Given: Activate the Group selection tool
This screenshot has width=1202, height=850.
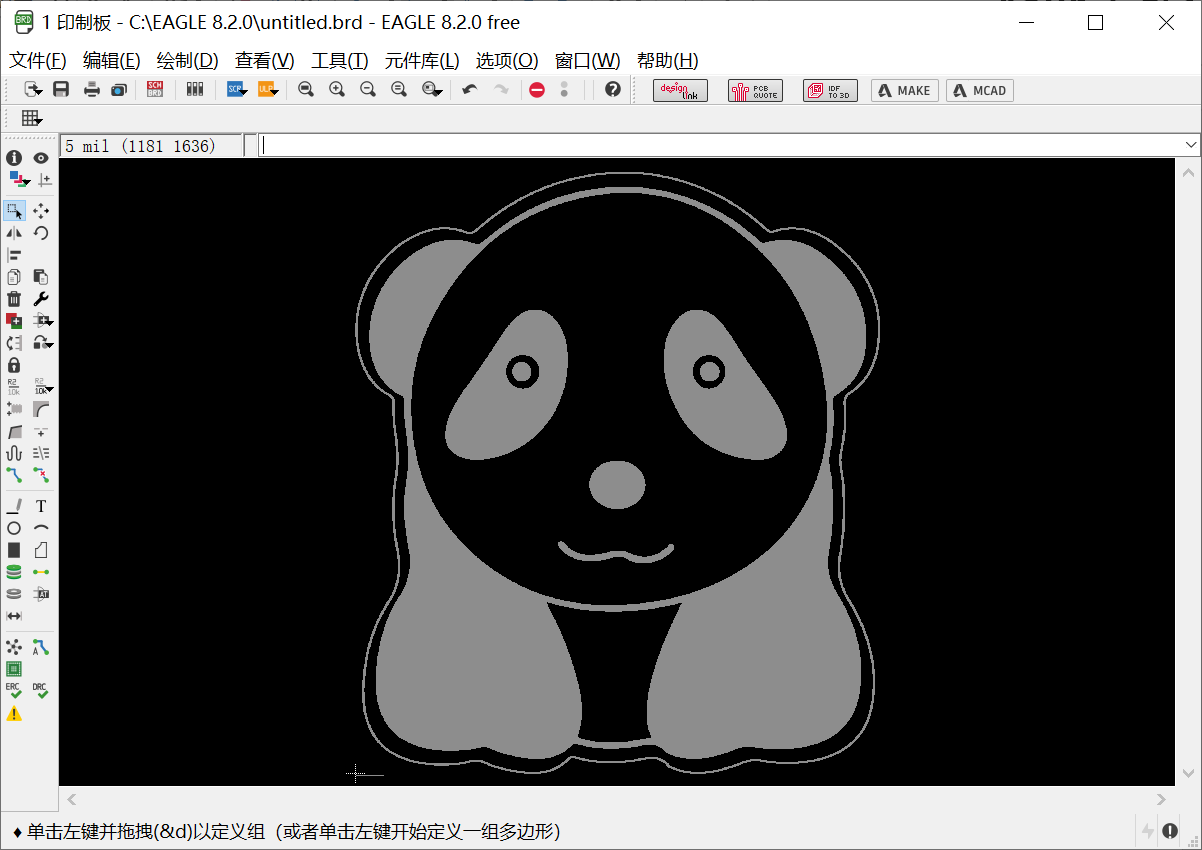Looking at the screenshot, I should click(x=14, y=211).
